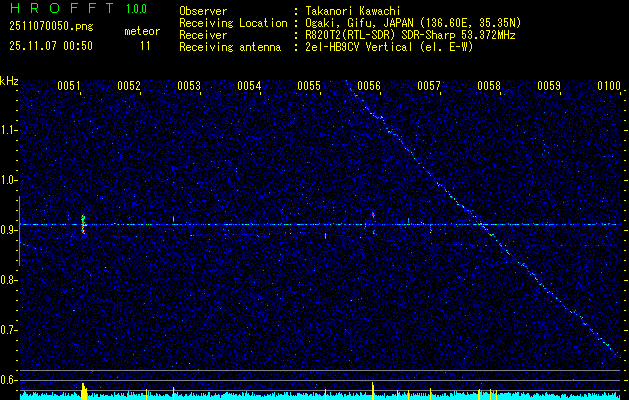Click the 0.7 frequency axis label
The width and height of the screenshot is (629, 400).
(9, 330)
